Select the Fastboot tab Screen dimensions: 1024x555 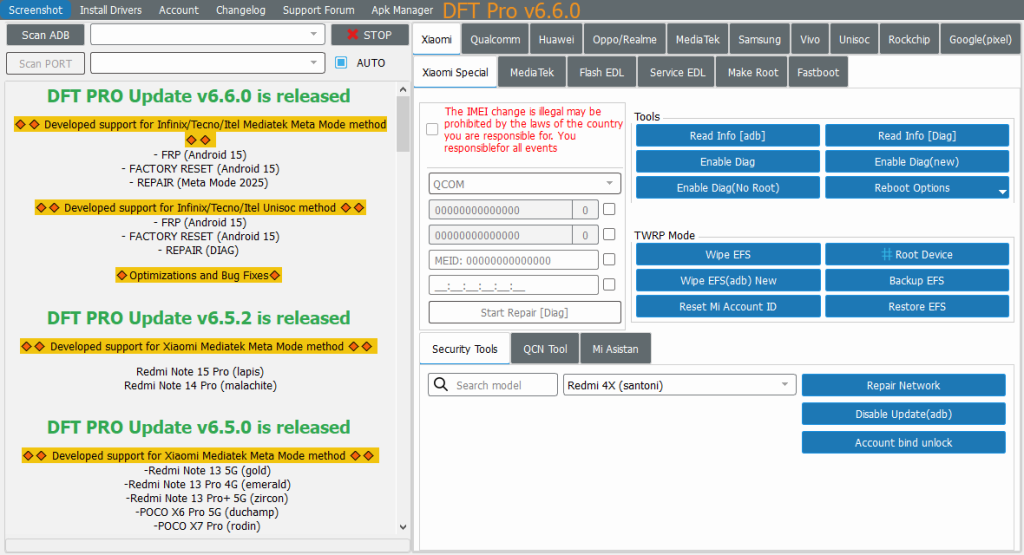pyautogui.click(x=818, y=72)
